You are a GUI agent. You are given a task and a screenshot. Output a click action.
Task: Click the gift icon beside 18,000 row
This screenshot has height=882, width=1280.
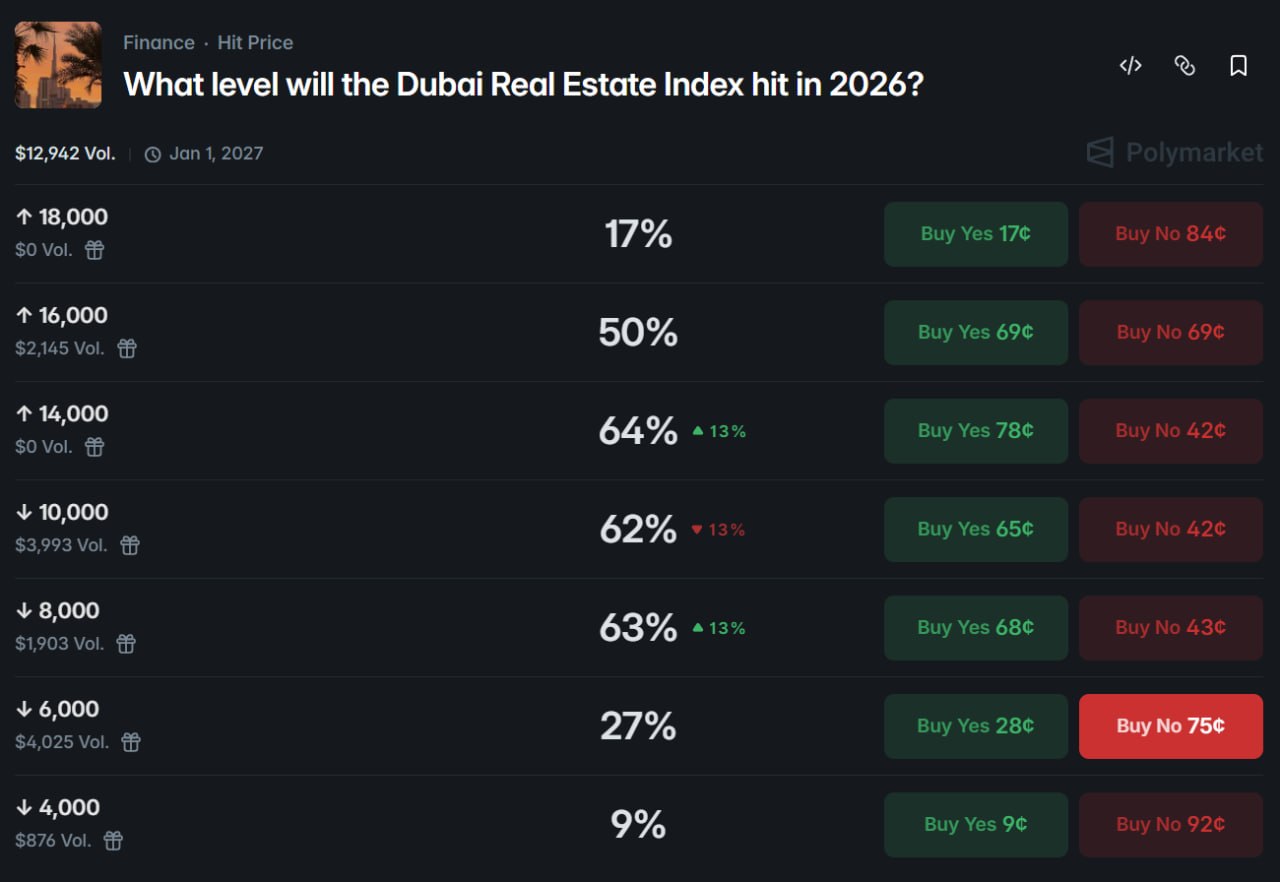click(94, 250)
